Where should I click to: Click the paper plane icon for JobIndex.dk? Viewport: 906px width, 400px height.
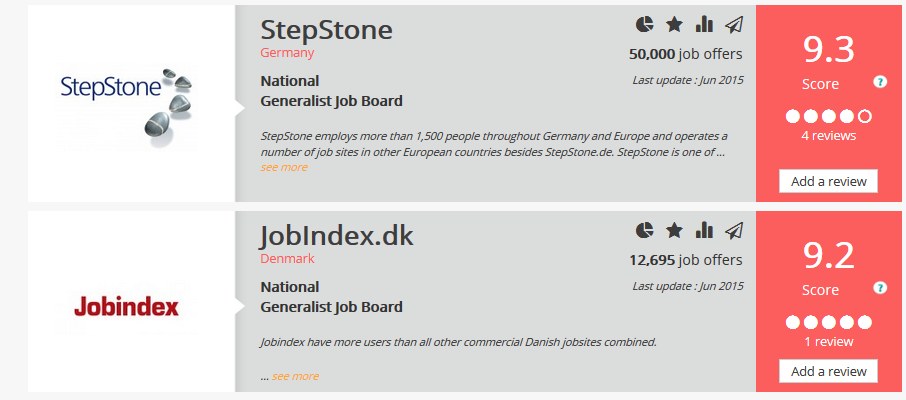[x=734, y=231]
